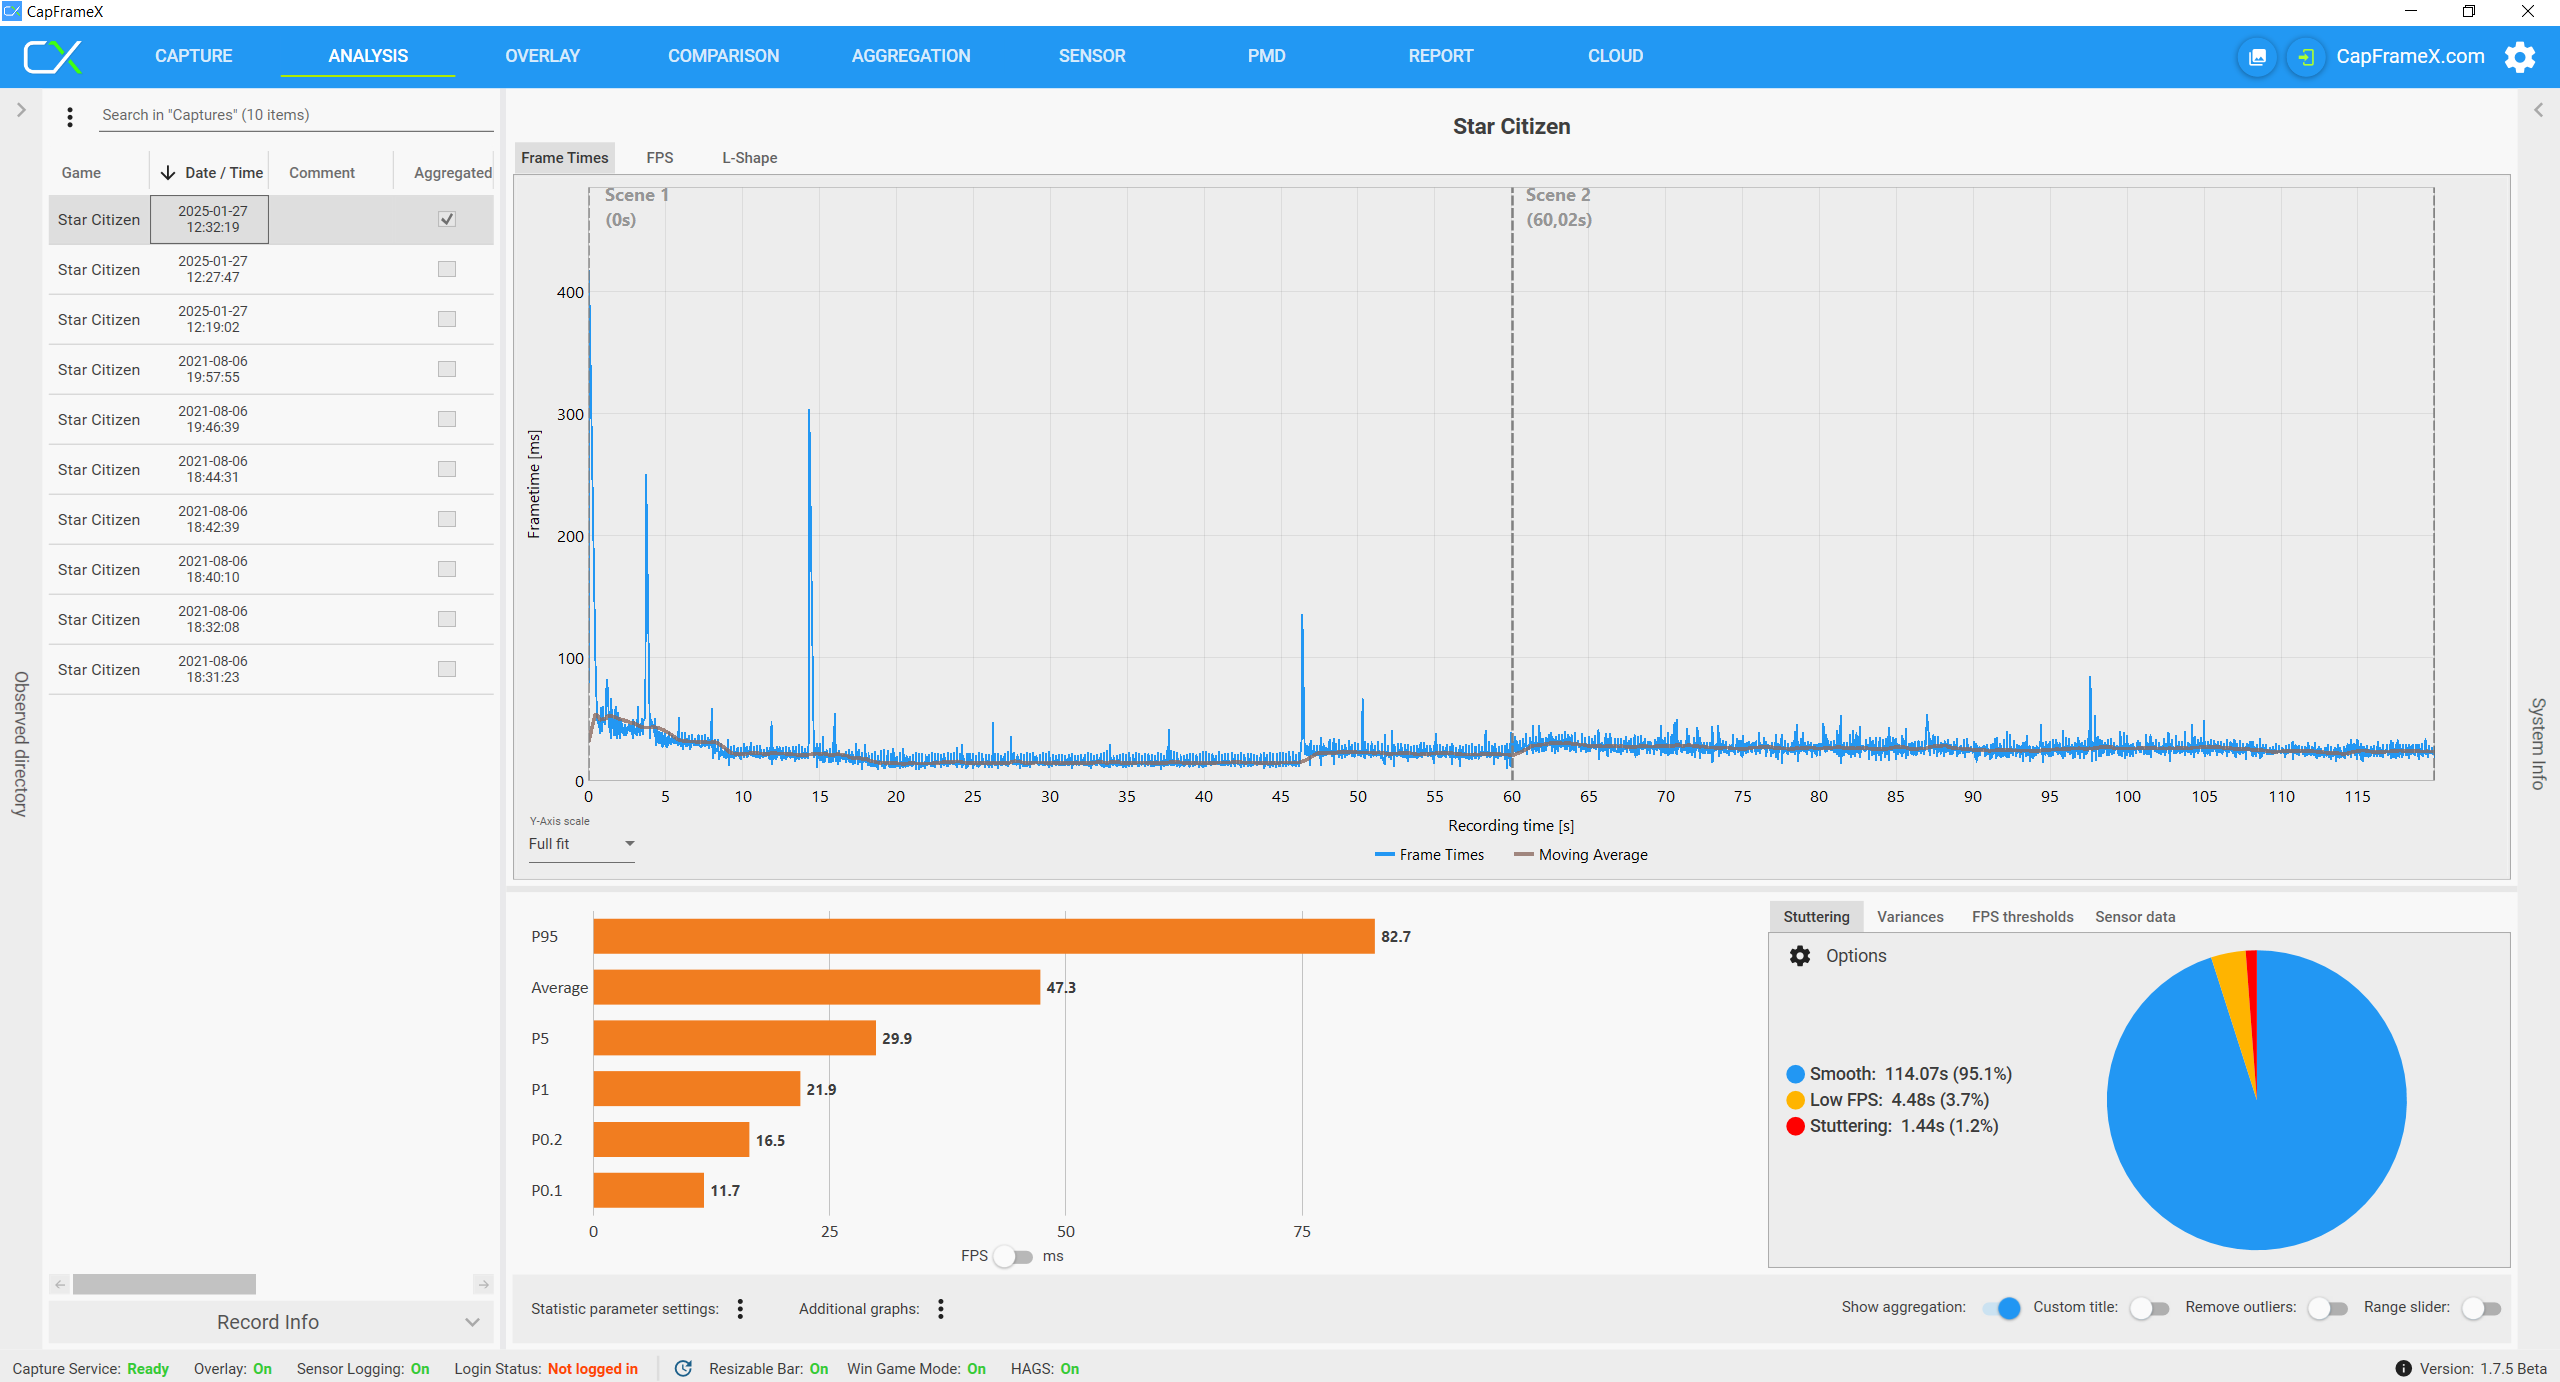
Task: Switch to the COMPARISON tab
Action: (723, 56)
